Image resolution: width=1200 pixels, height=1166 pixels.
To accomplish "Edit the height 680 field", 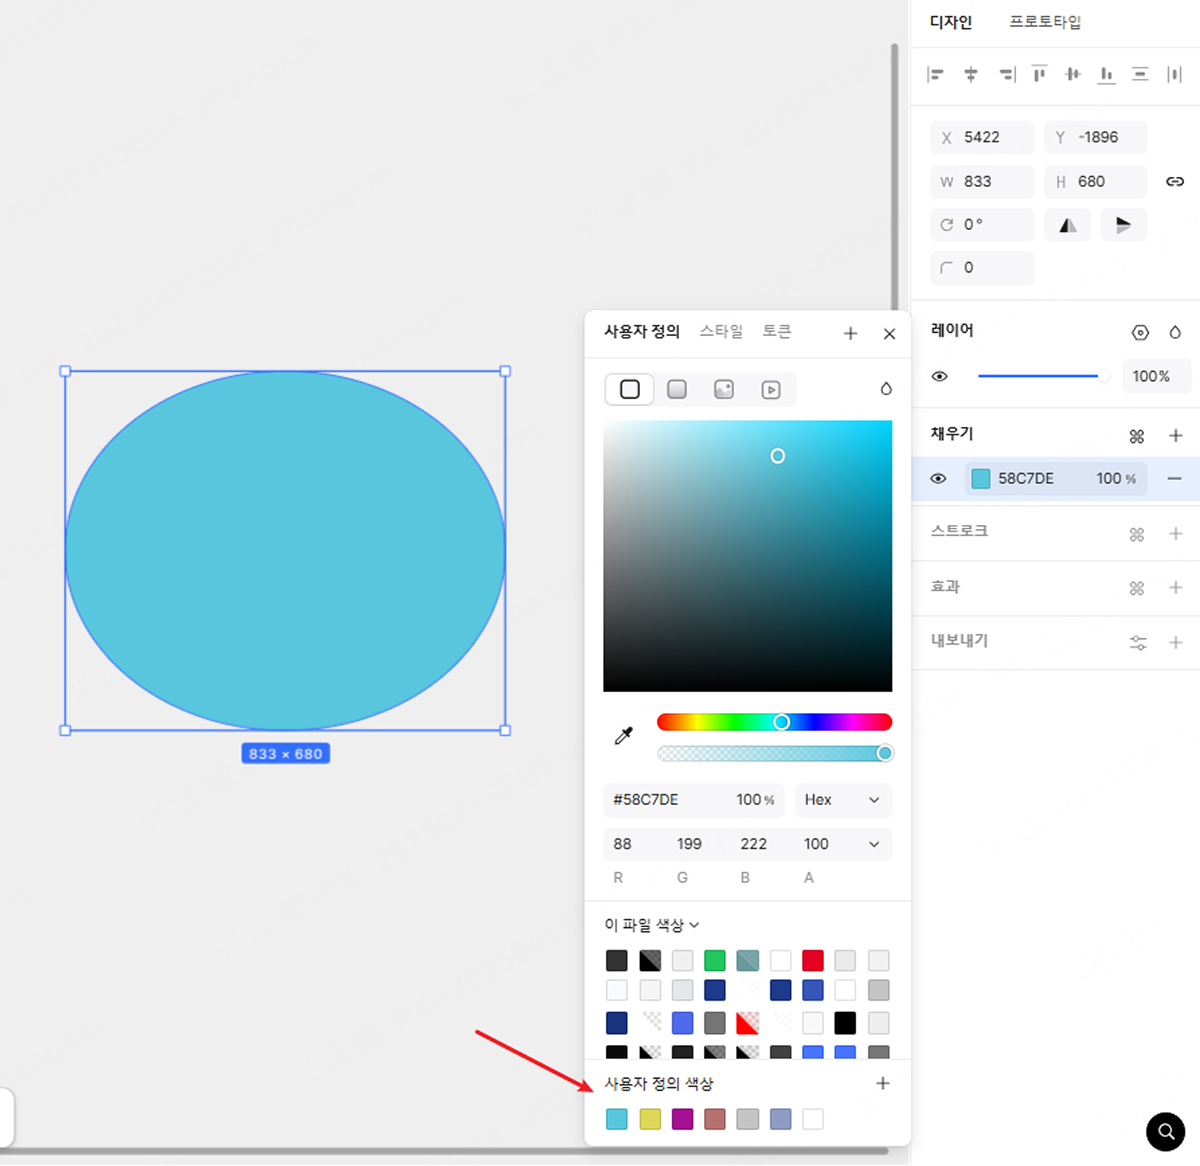I will click(1096, 181).
